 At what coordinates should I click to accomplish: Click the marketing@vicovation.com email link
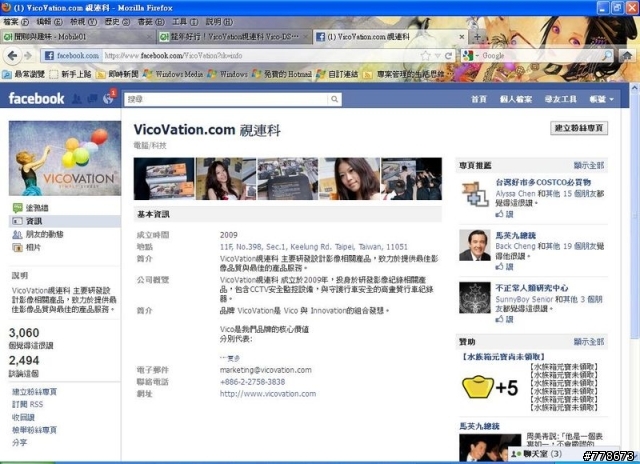[x=265, y=370]
